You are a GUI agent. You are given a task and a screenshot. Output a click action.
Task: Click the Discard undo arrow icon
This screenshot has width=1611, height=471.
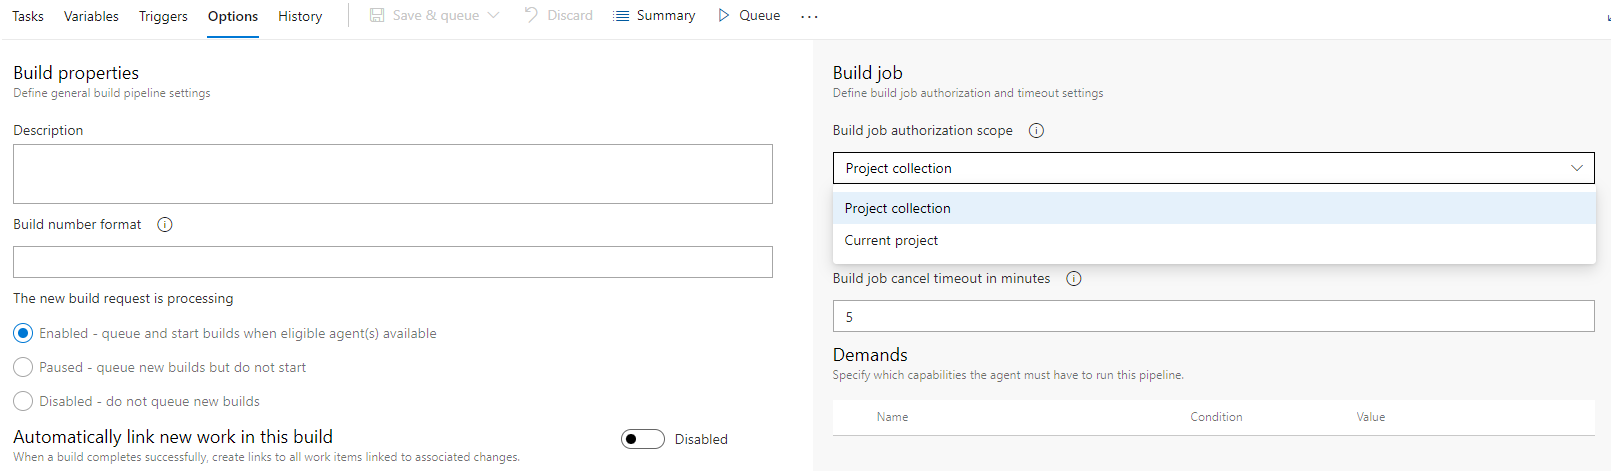point(531,15)
